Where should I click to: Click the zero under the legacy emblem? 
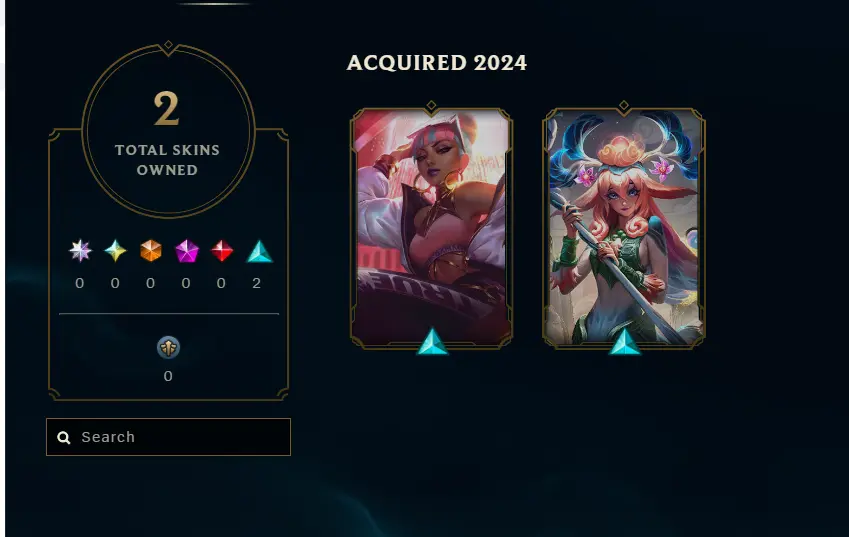(168, 376)
